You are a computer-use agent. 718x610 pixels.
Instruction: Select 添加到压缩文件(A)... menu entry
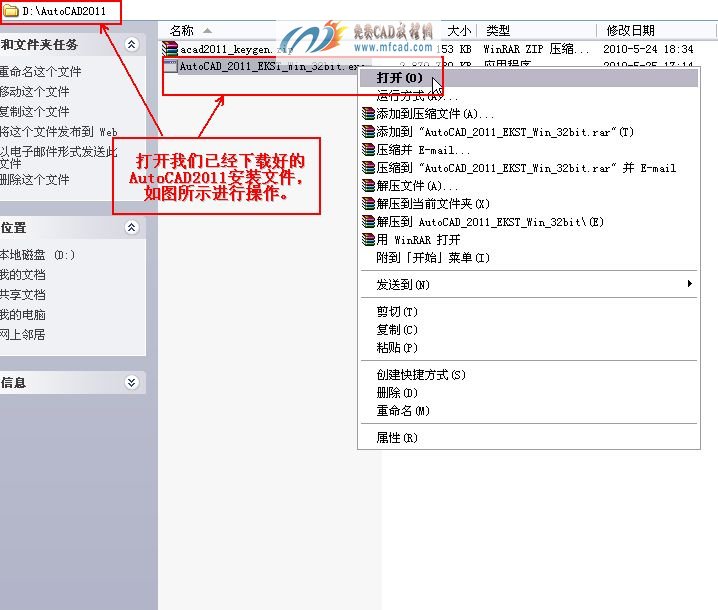click(x=529, y=114)
